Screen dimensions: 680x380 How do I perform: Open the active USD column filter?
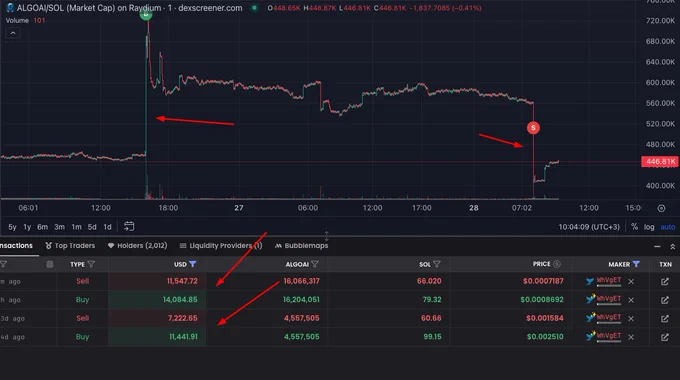click(193, 264)
